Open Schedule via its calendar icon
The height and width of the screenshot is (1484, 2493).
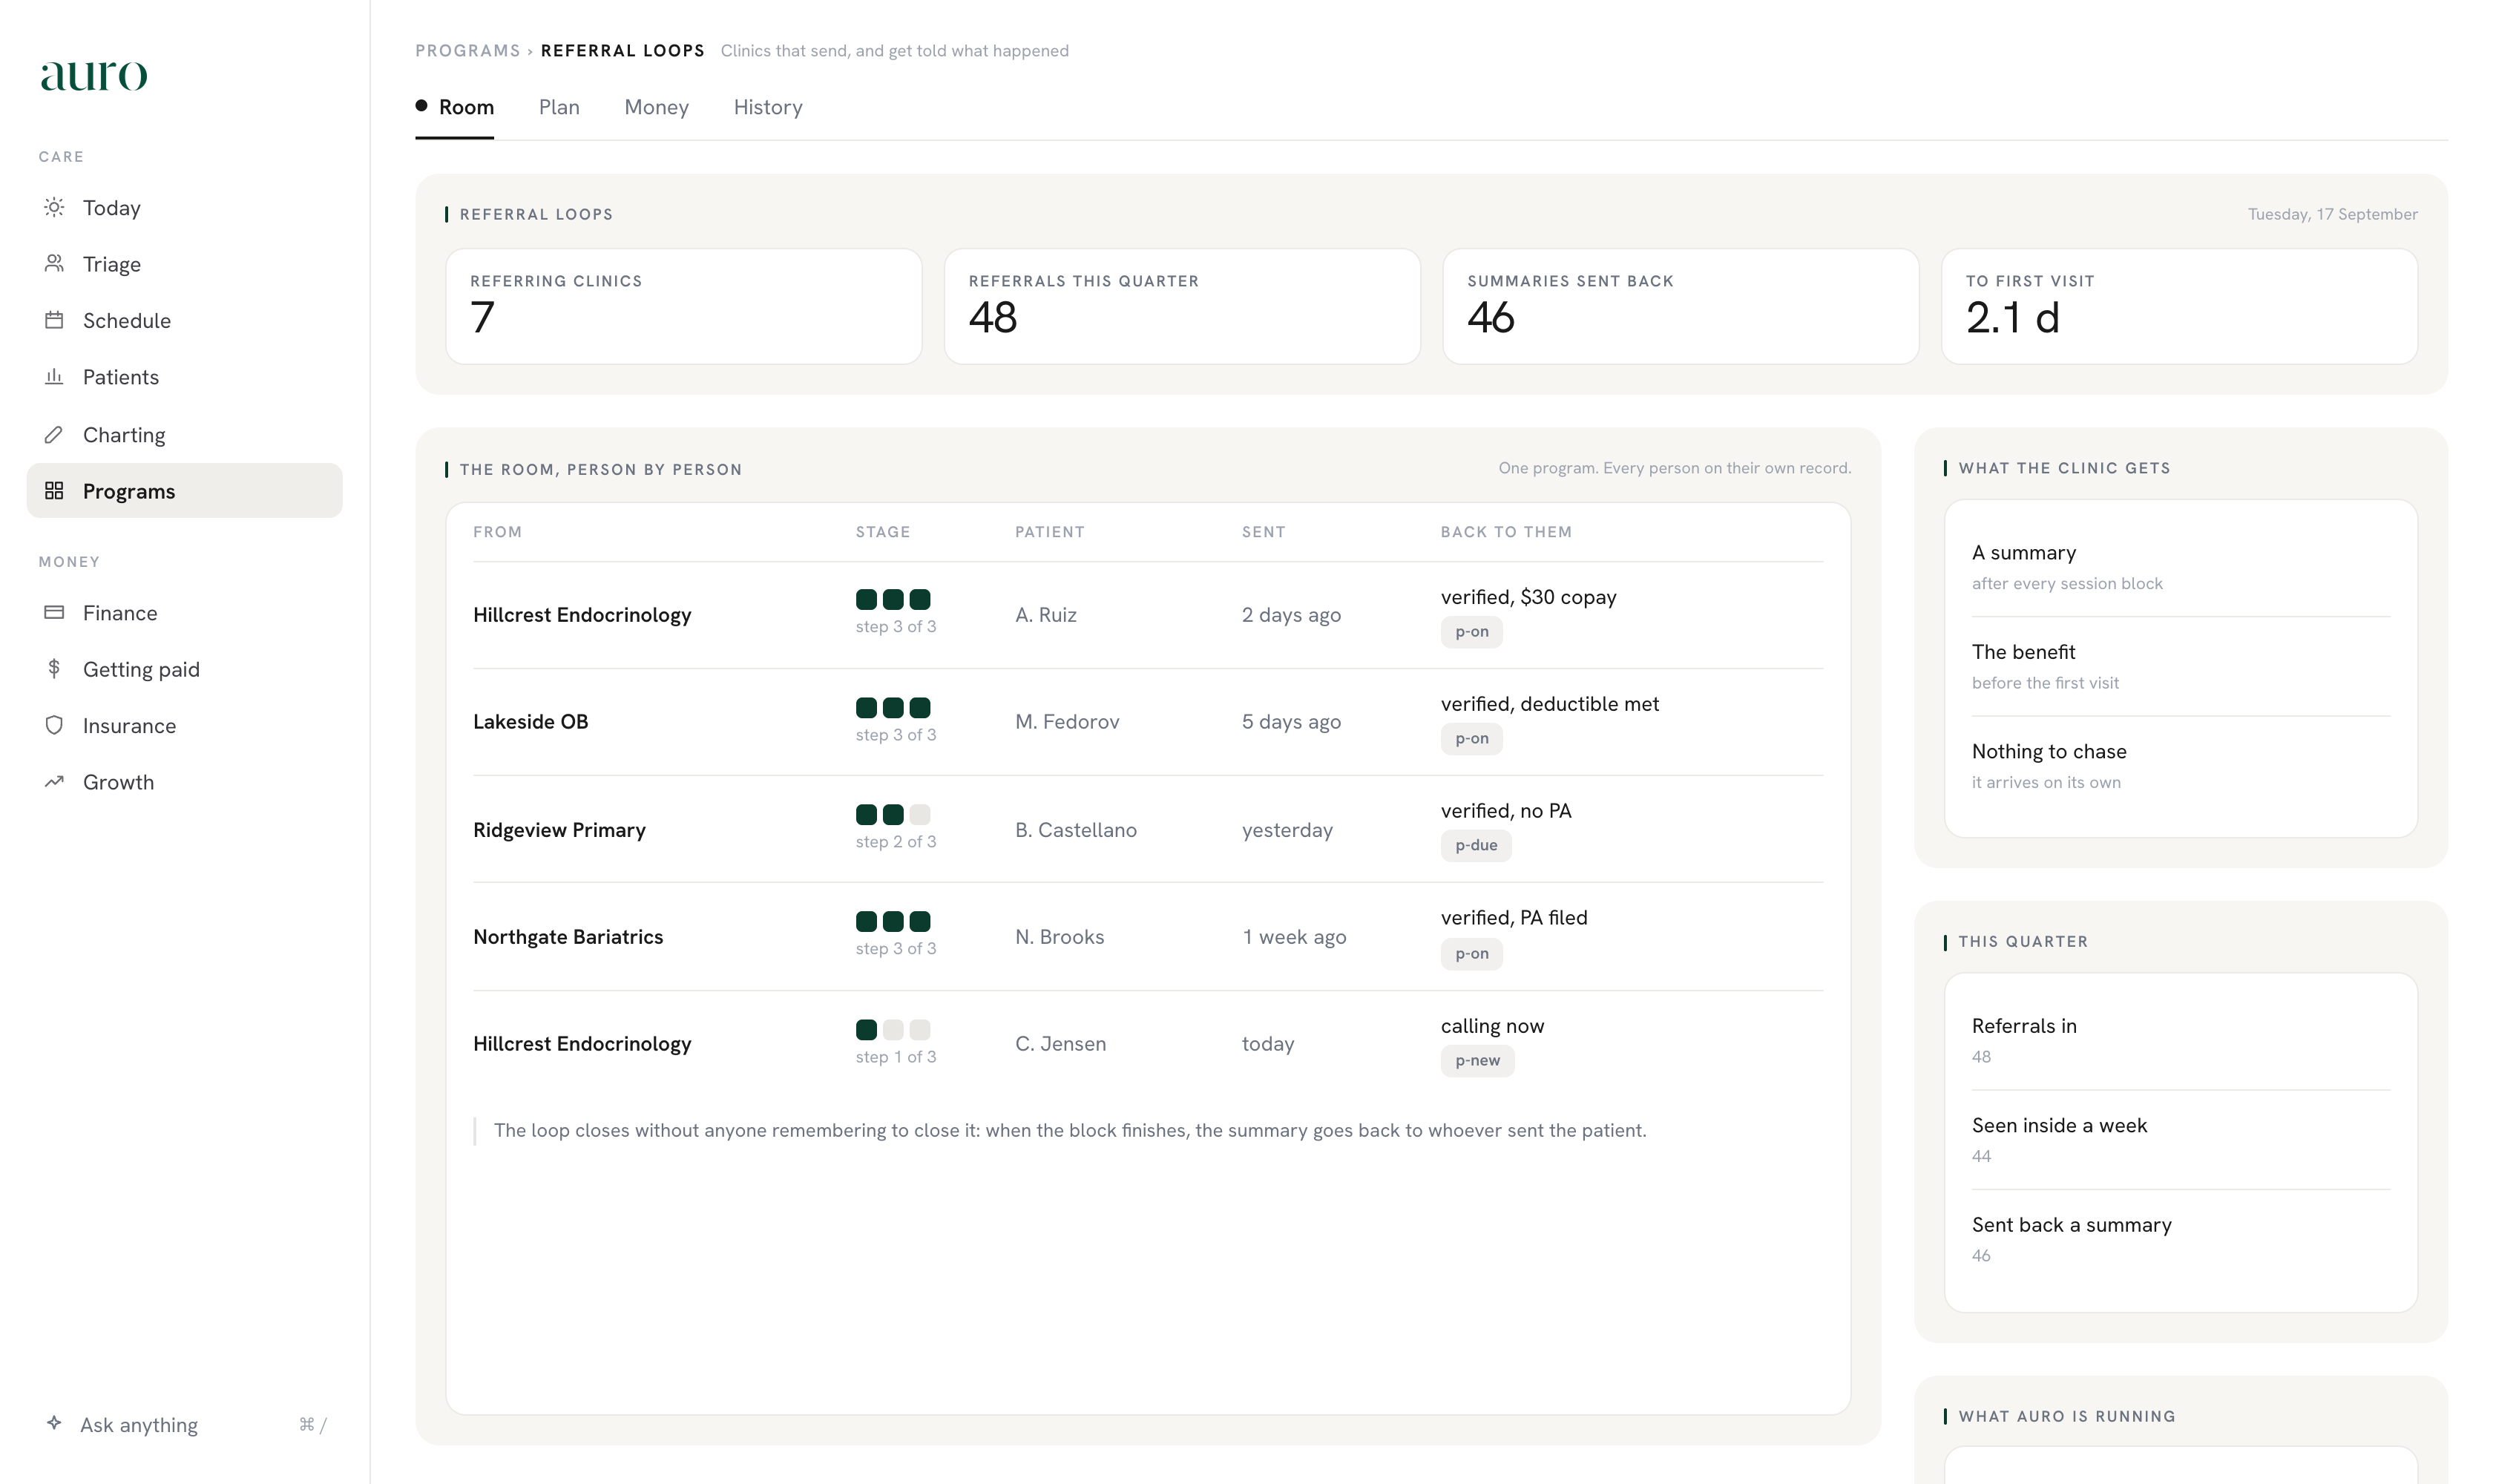coord(54,320)
